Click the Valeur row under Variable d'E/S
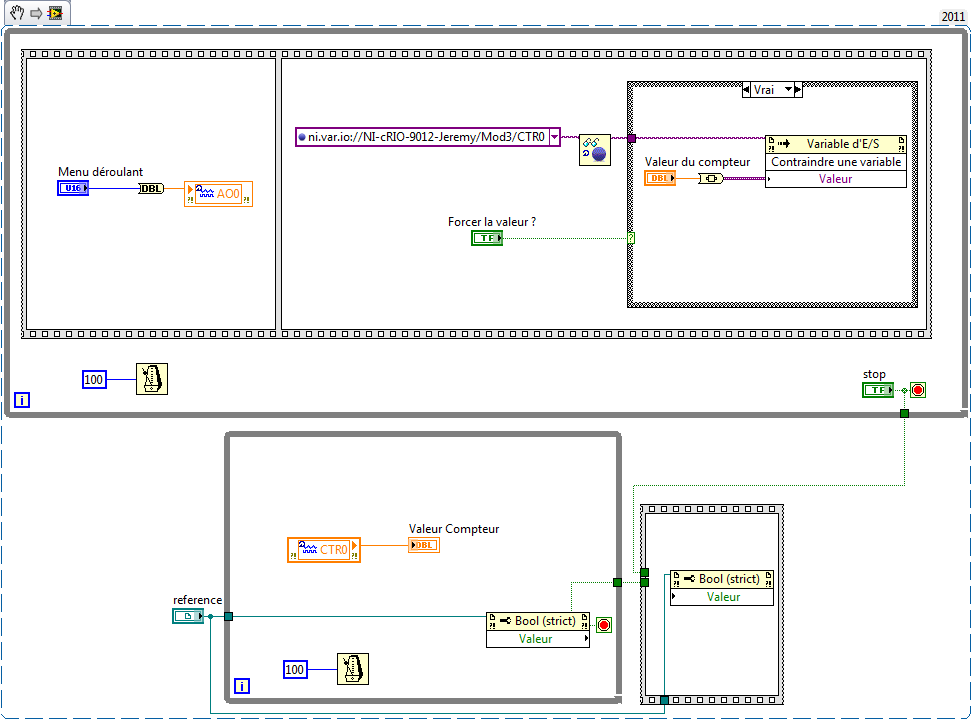This screenshot has height=720, width=972. click(836, 179)
